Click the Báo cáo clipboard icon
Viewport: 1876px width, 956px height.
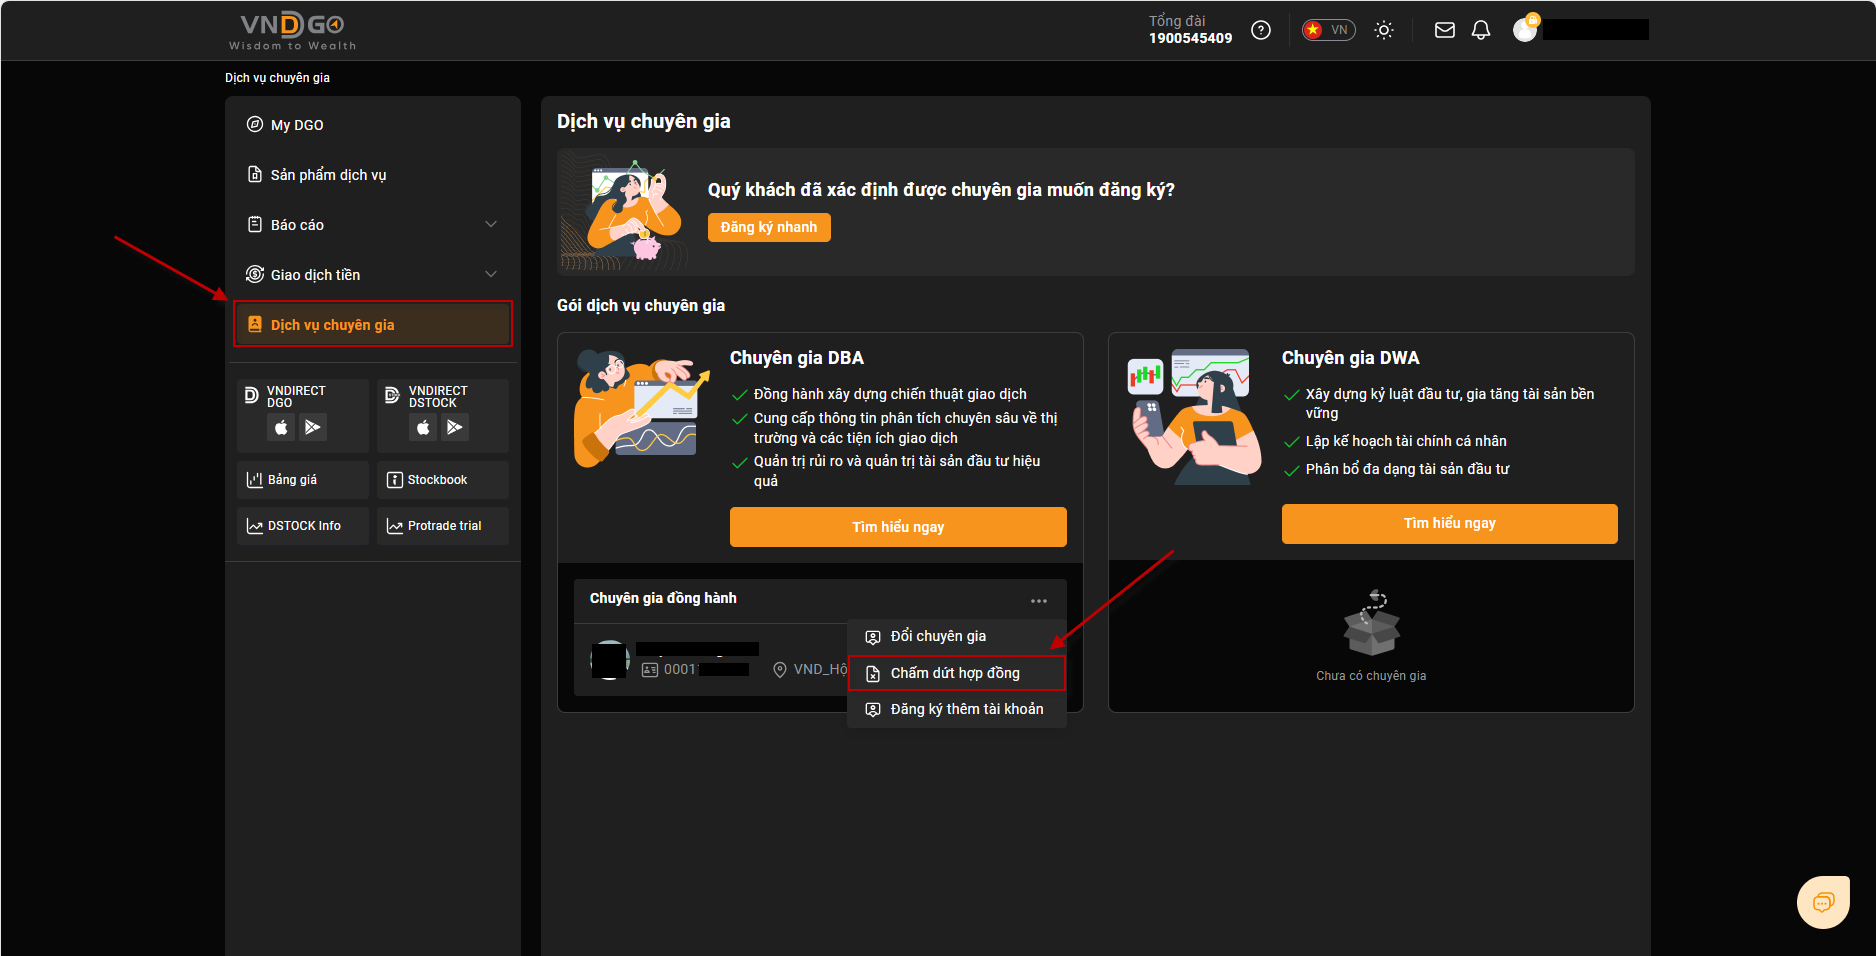pyautogui.click(x=255, y=224)
